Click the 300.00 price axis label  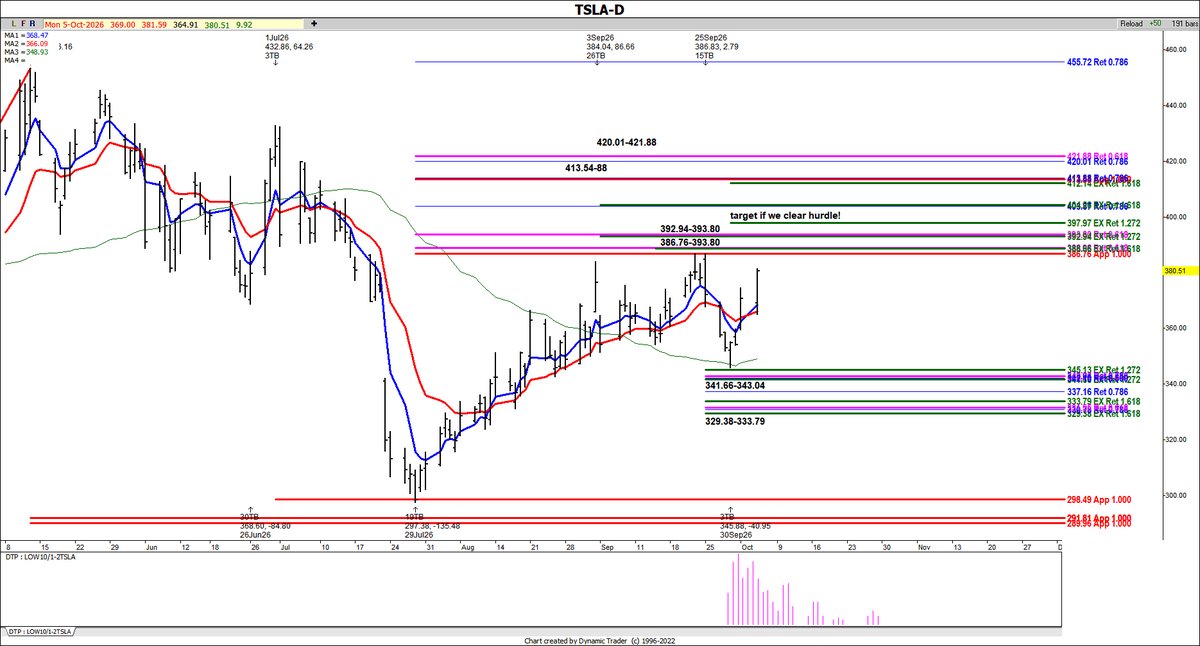coord(1174,496)
